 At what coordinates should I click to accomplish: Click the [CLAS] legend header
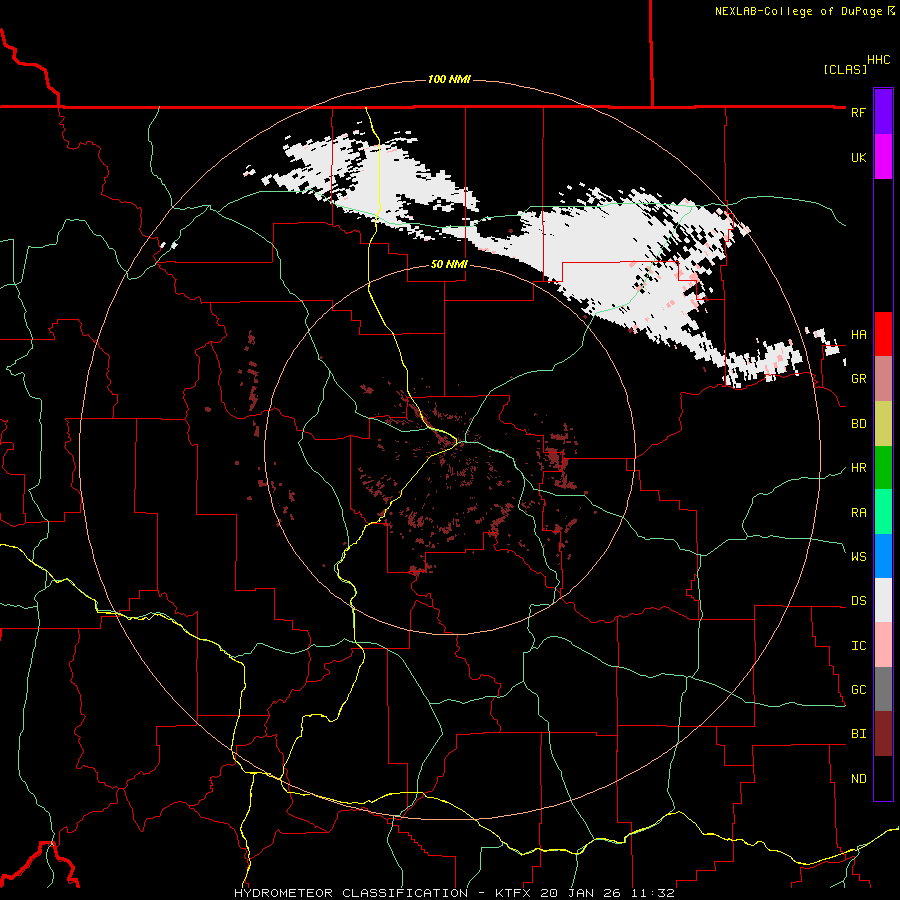click(844, 69)
